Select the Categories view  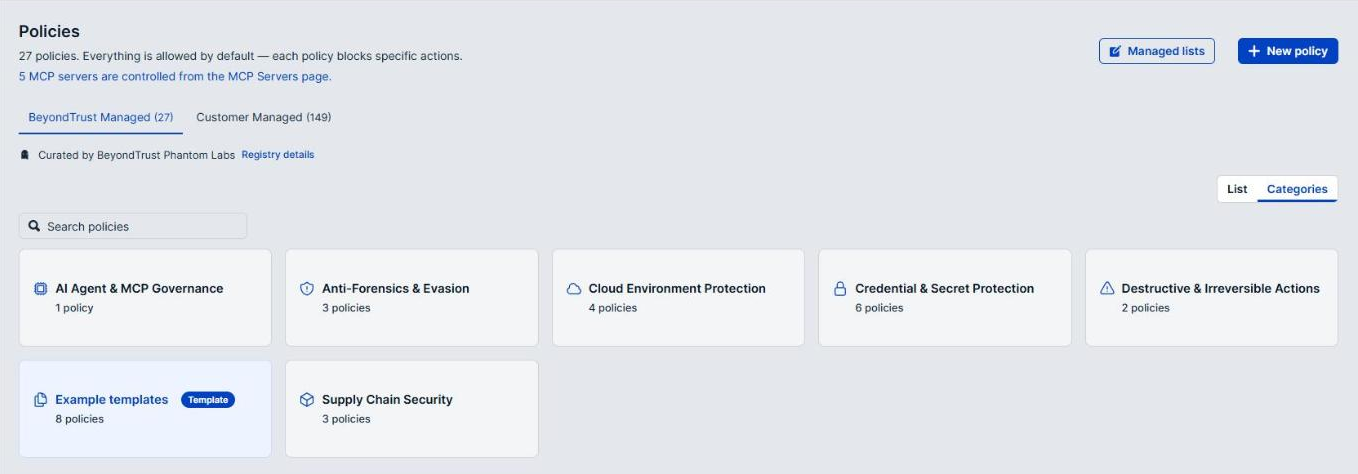[x=1297, y=189]
